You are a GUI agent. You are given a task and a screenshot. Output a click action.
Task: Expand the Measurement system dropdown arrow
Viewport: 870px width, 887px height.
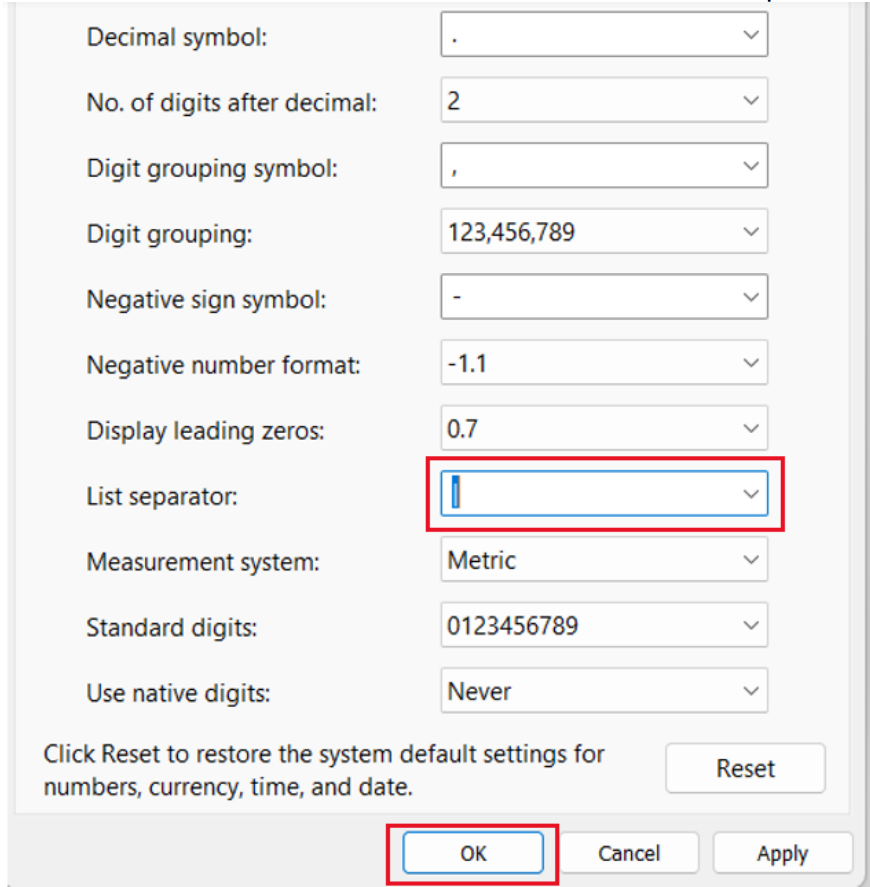(750, 560)
